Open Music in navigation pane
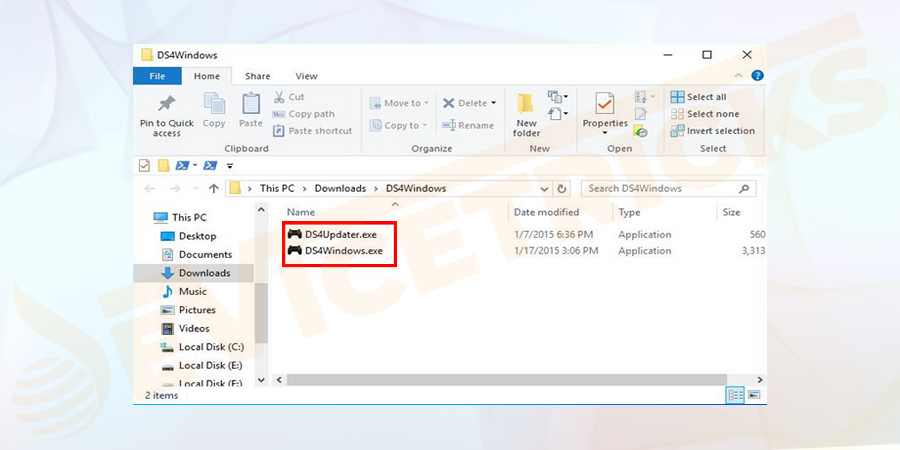This screenshot has width=900, height=450. 184,292
